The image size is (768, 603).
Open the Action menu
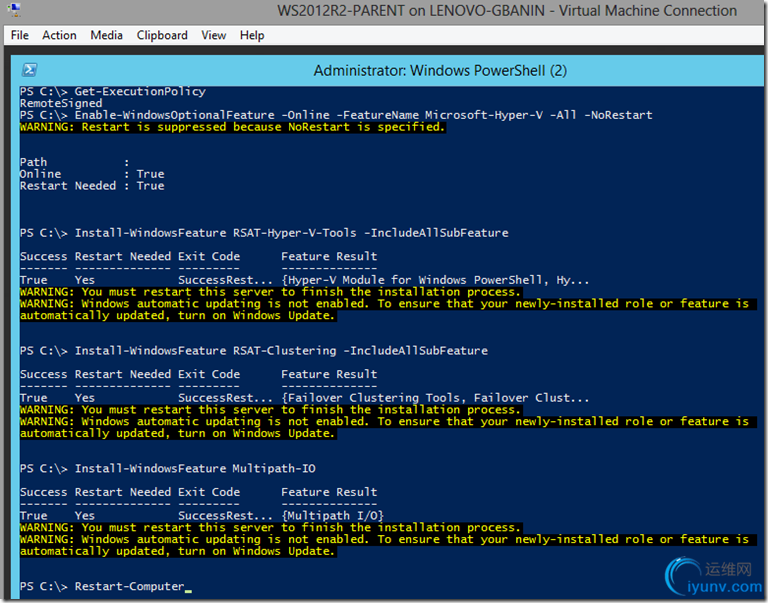tap(59, 35)
